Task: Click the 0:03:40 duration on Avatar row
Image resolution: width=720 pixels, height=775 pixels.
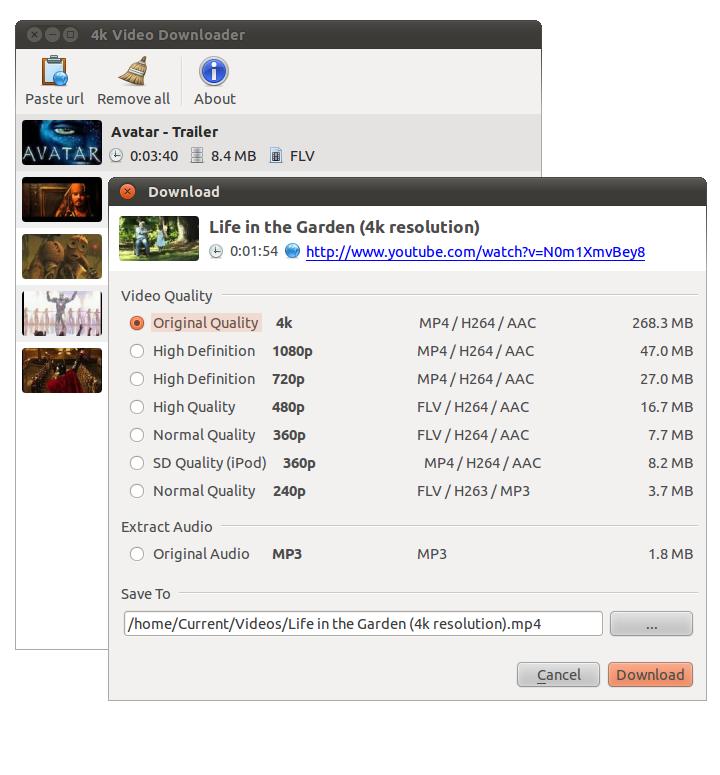Action: click(154, 156)
